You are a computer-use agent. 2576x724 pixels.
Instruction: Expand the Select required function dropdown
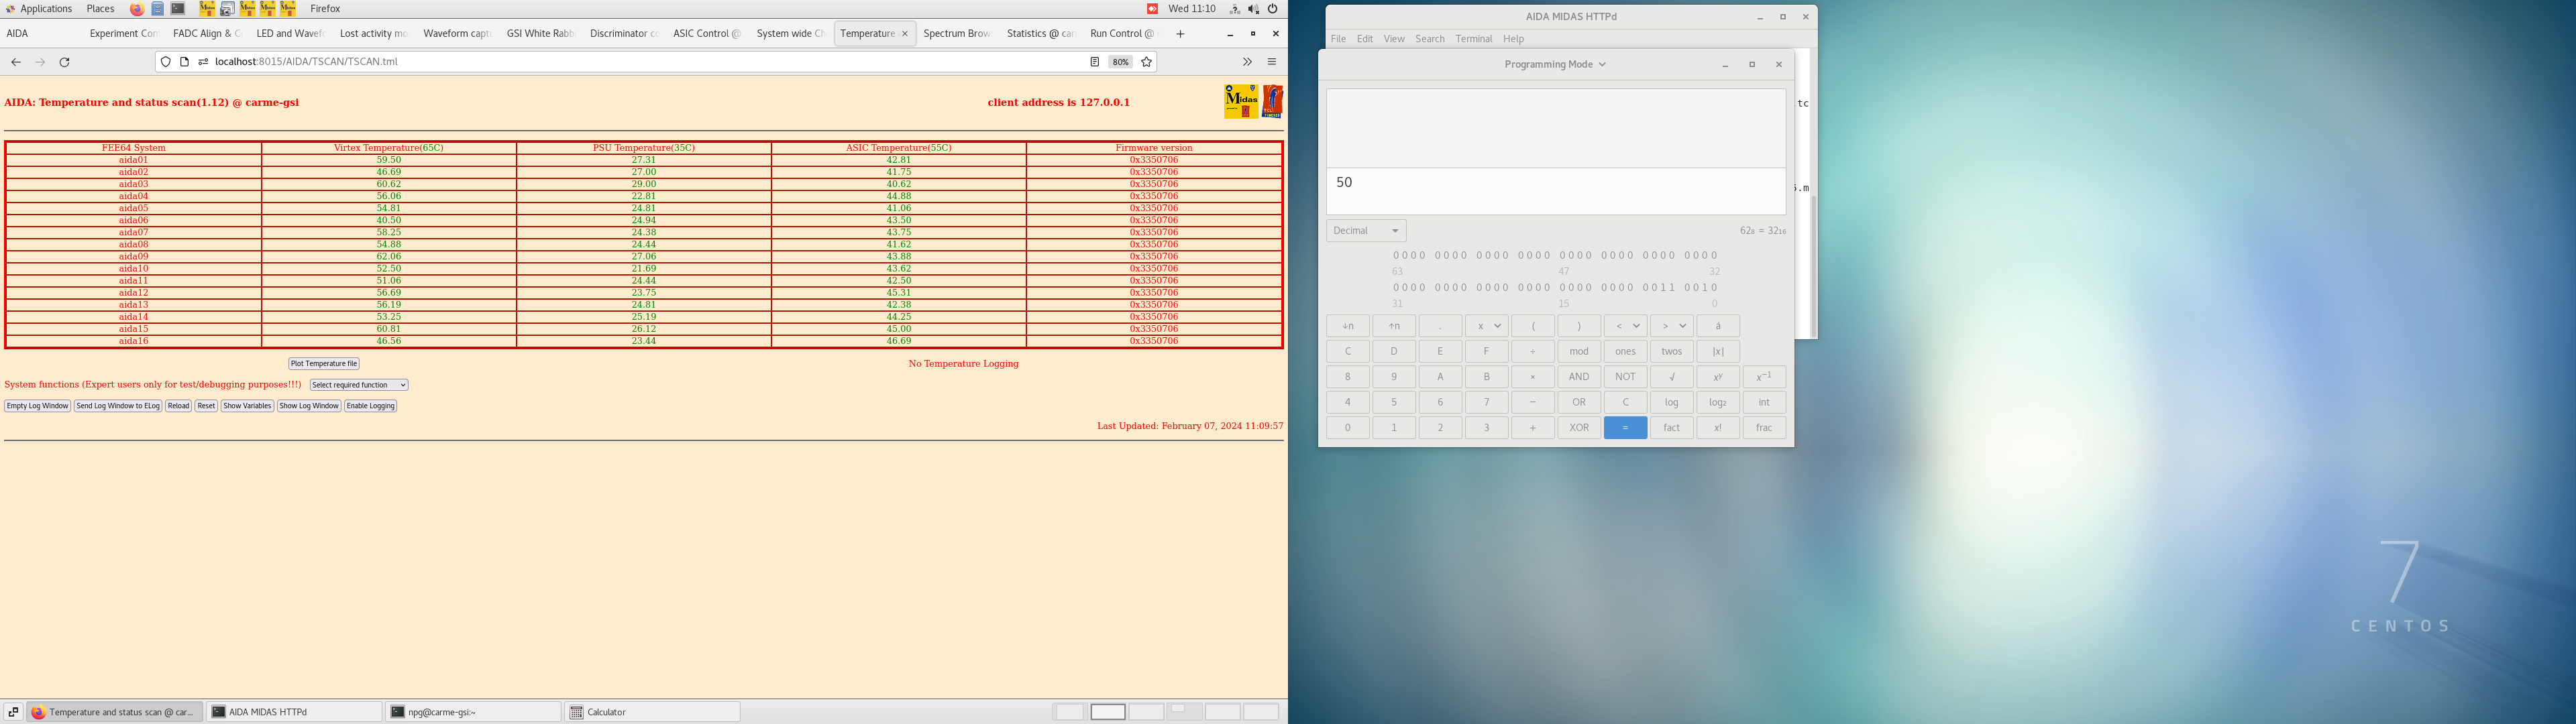358,385
